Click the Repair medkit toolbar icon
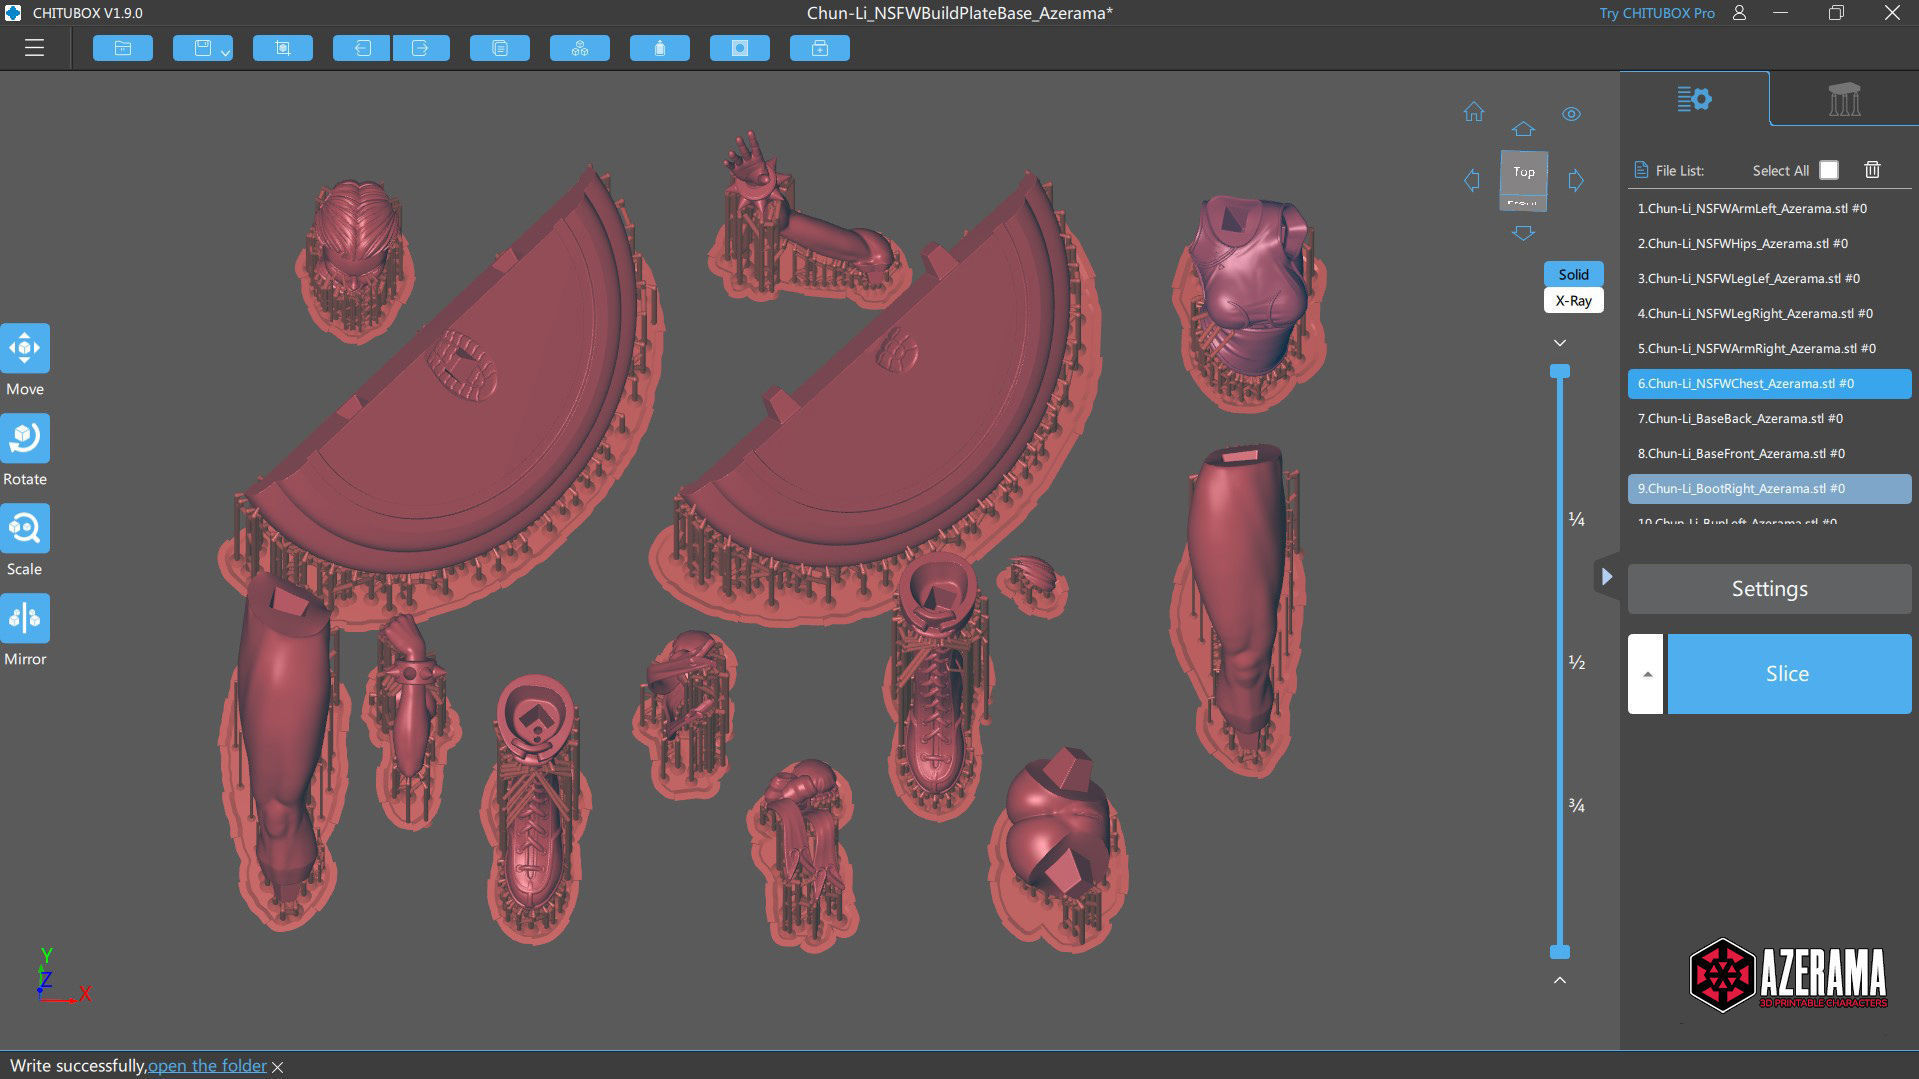This screenshot has height=1079, width=1919. (x=820, y=48)
